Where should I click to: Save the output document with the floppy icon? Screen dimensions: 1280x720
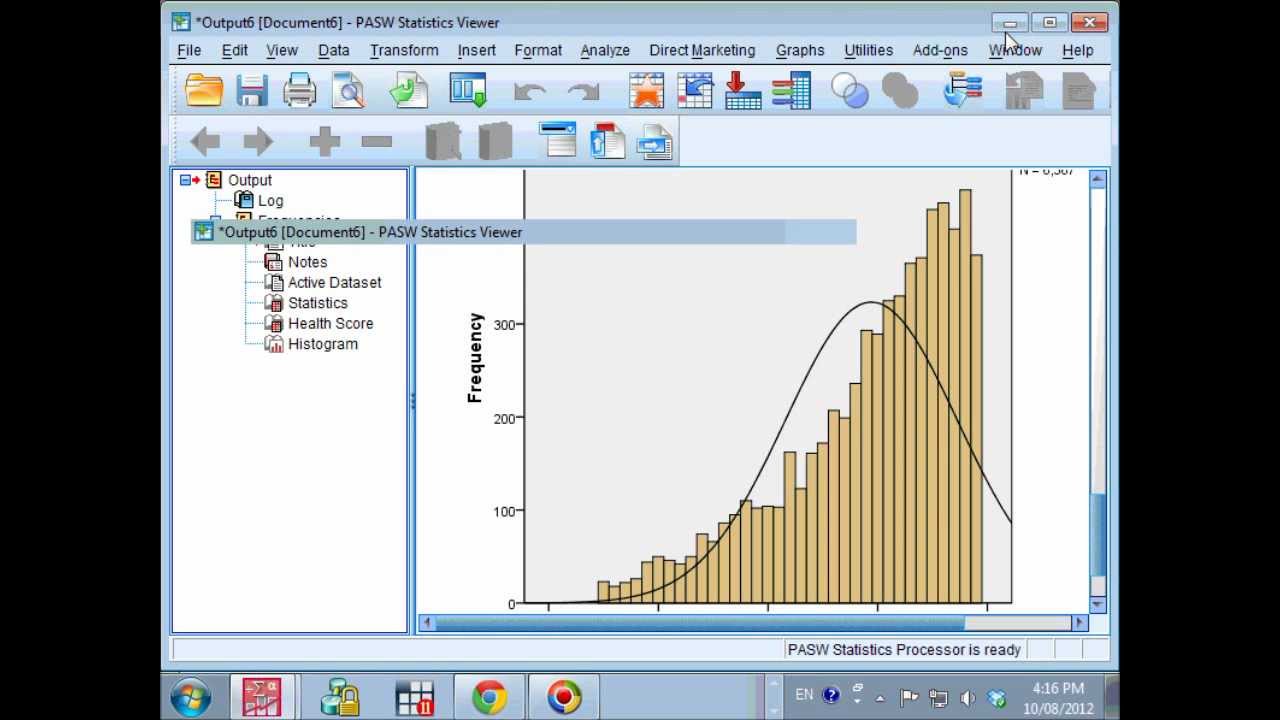251,91
